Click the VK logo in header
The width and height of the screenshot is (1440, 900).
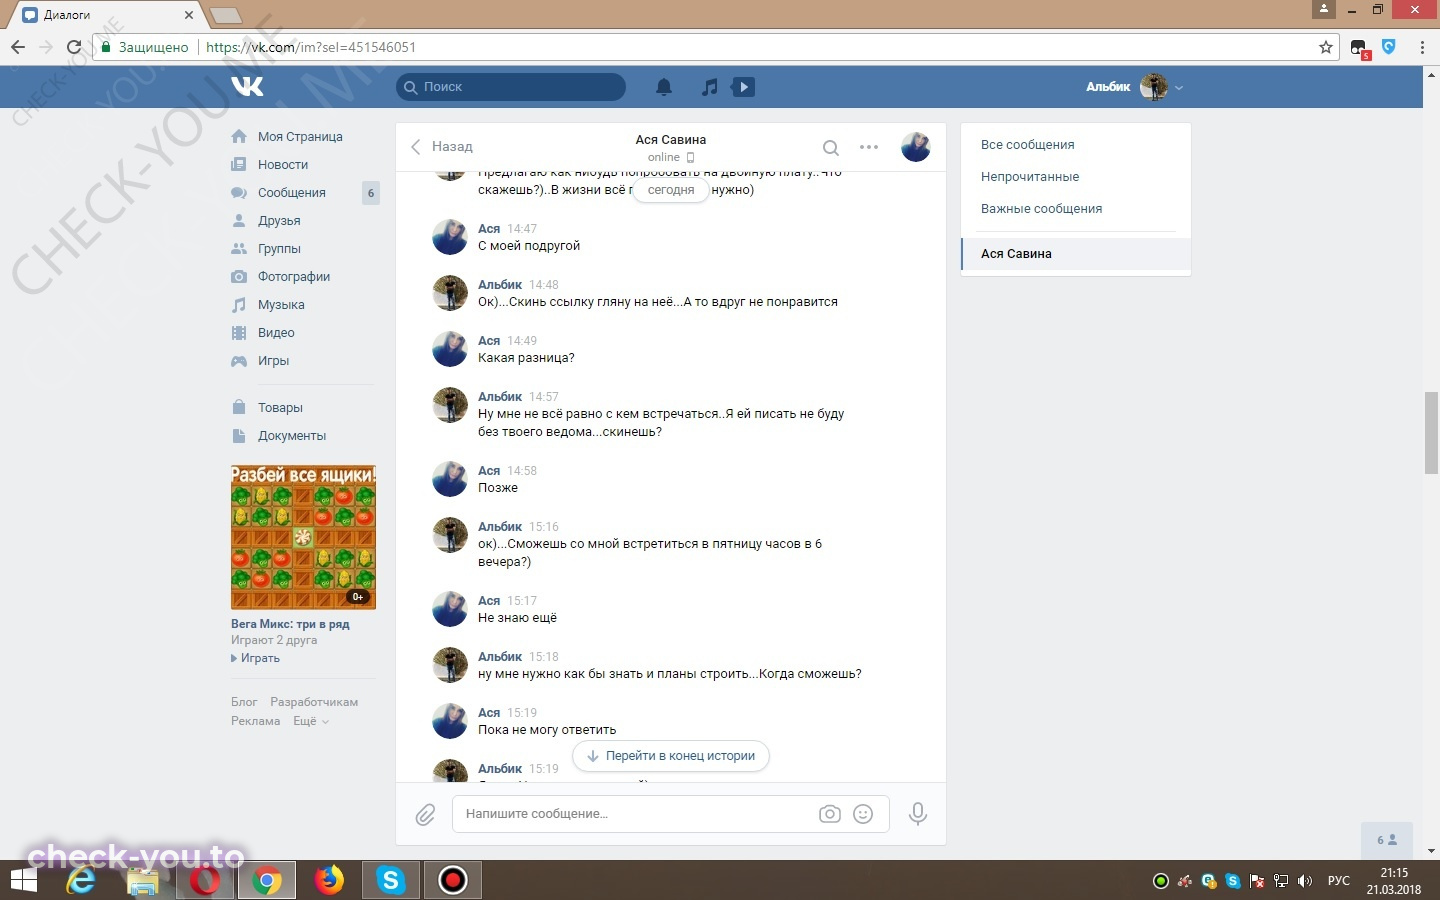247,87
